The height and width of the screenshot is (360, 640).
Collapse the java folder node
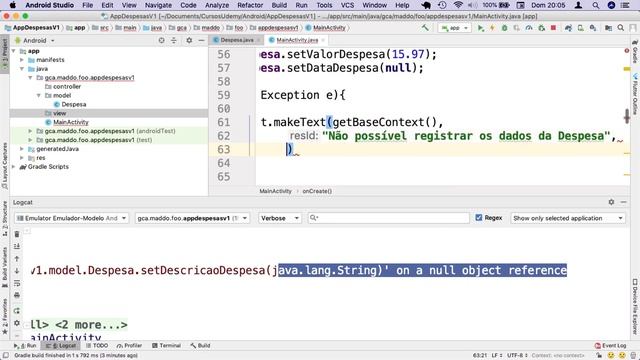pyautogui.click(x=22, y=69)
